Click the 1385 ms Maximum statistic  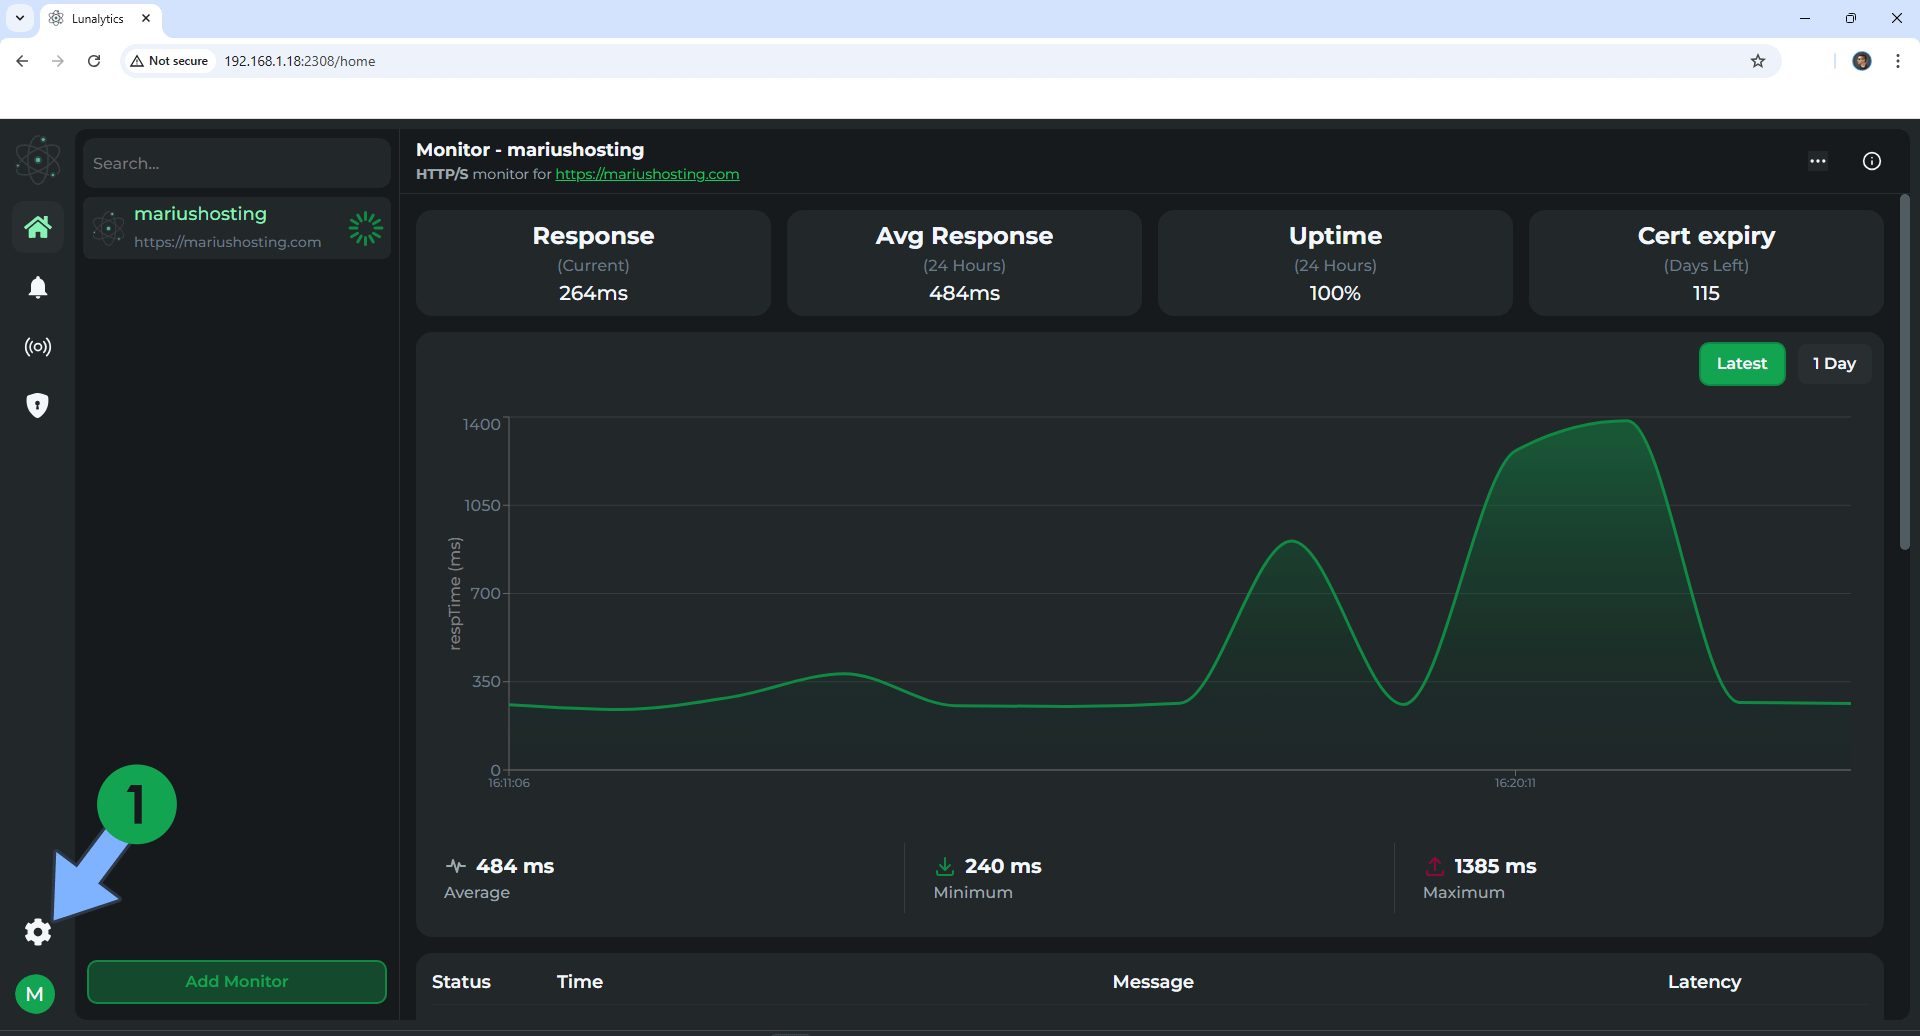(1480, 878)
